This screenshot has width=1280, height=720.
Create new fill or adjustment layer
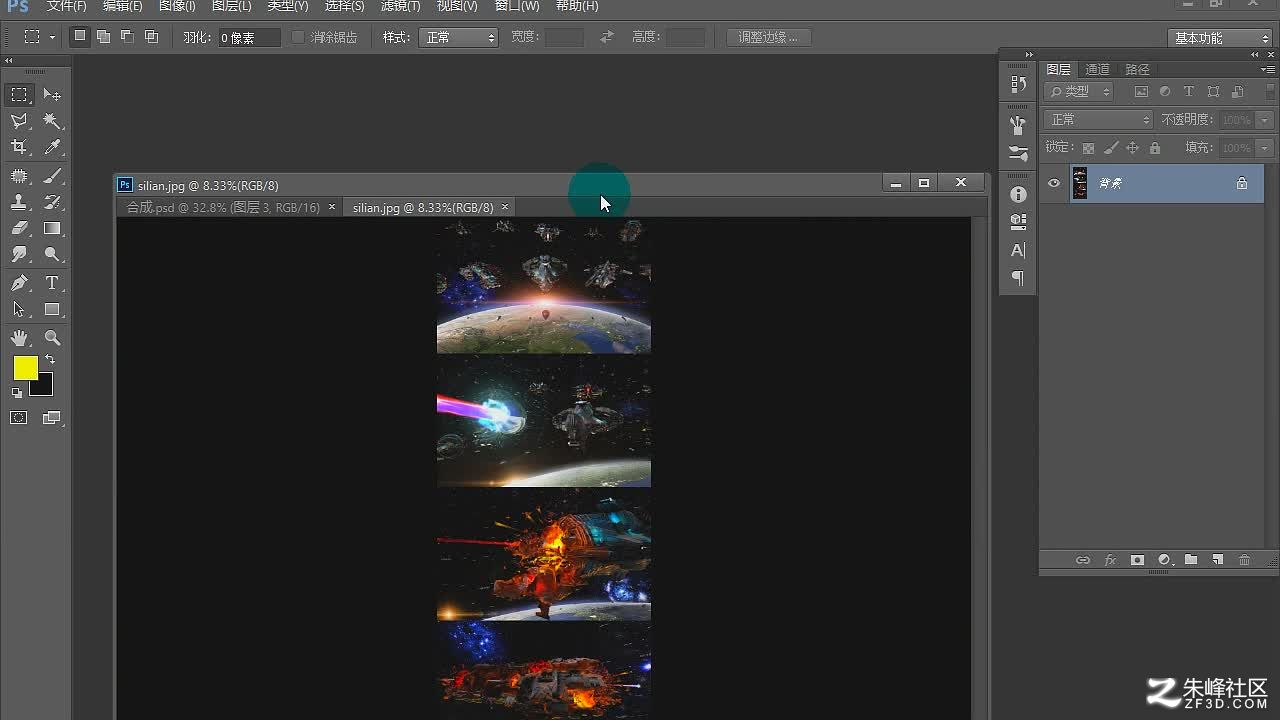point(1164,560)
